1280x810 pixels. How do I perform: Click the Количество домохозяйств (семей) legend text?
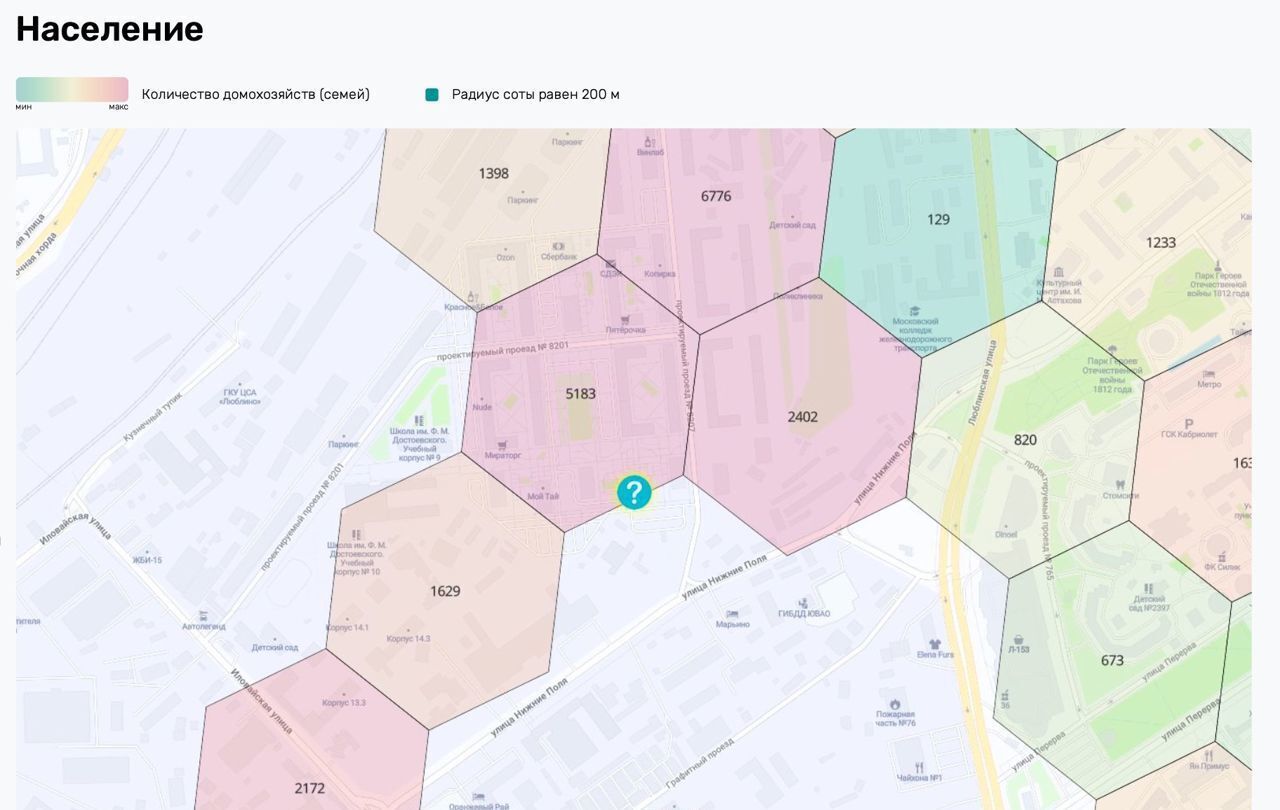click(x=256, y=94)
